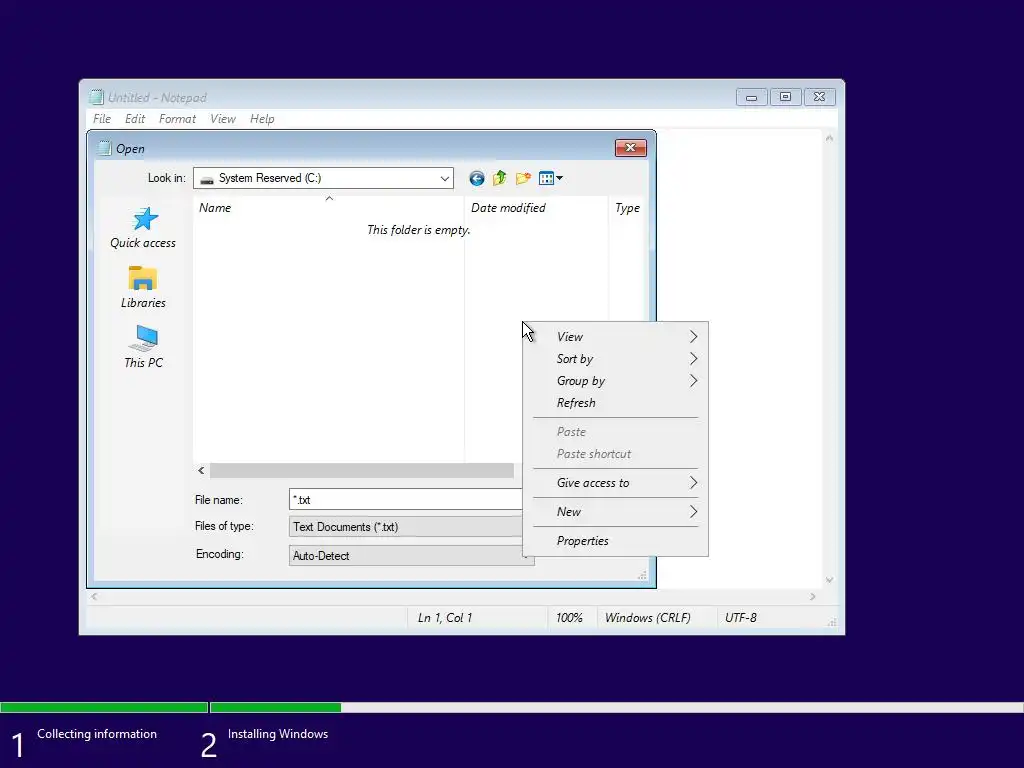
Task: Click the UTF-8 status bar entry
Action: point(741,618)
